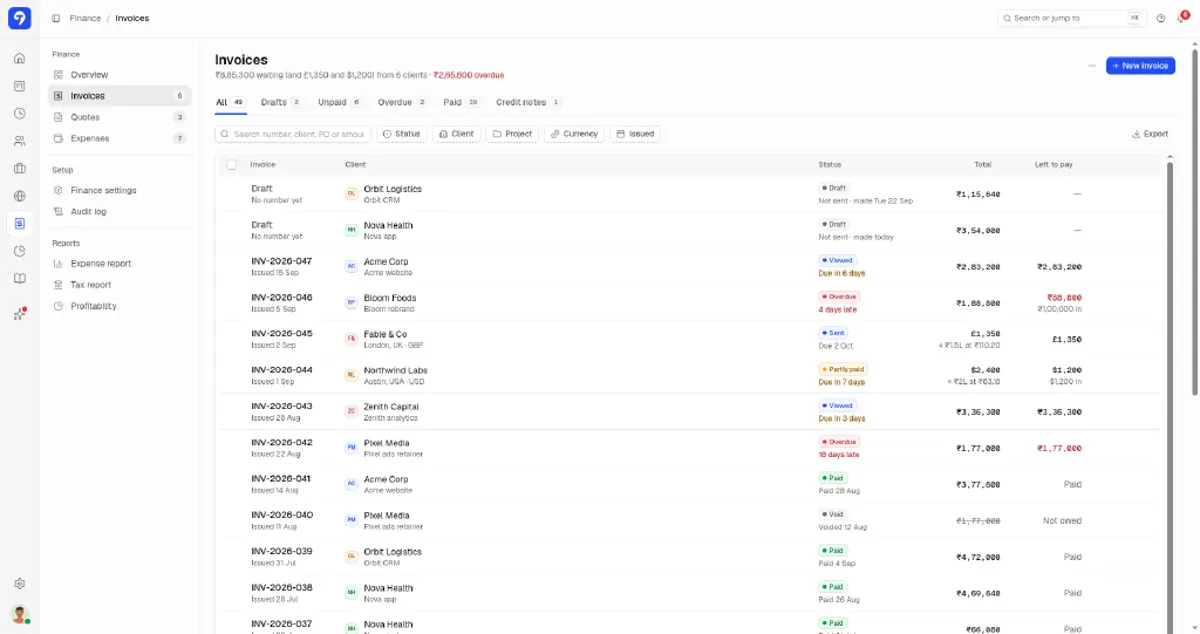Click the F& avatar for Fable & Co

[351, 339]
